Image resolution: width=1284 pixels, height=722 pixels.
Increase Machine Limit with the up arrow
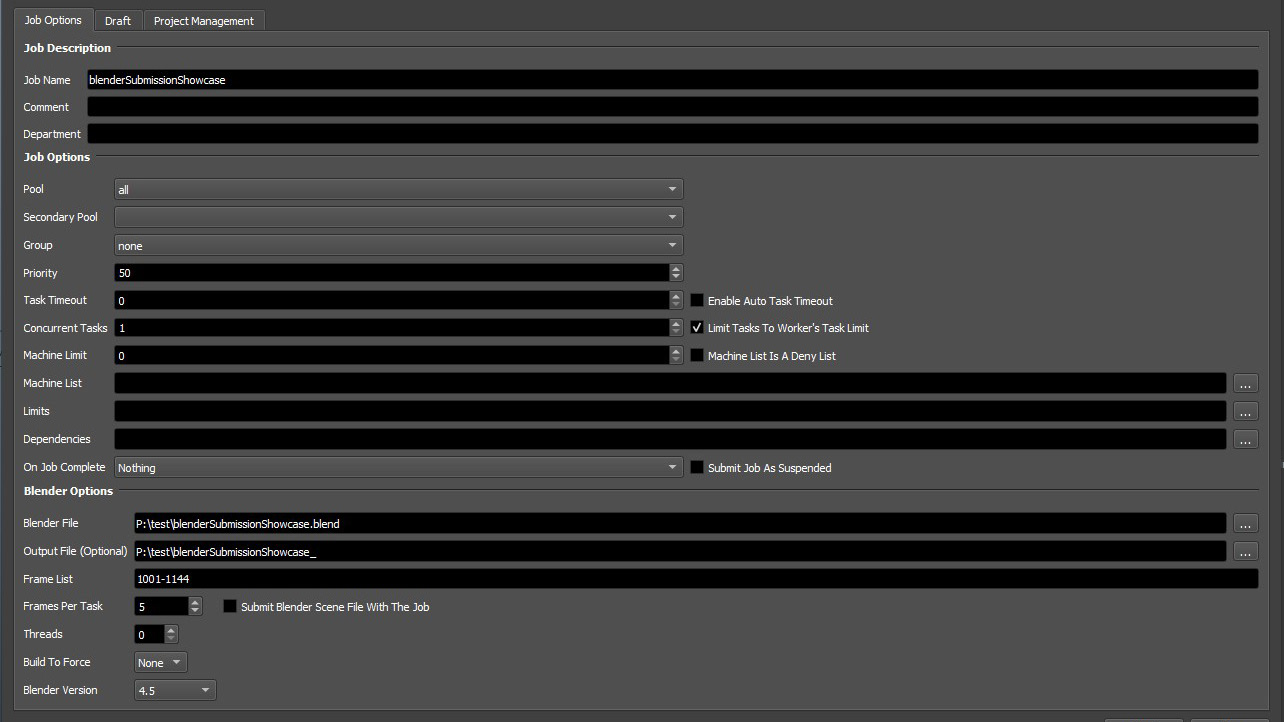pyautogui.click(x=676, y=350)
